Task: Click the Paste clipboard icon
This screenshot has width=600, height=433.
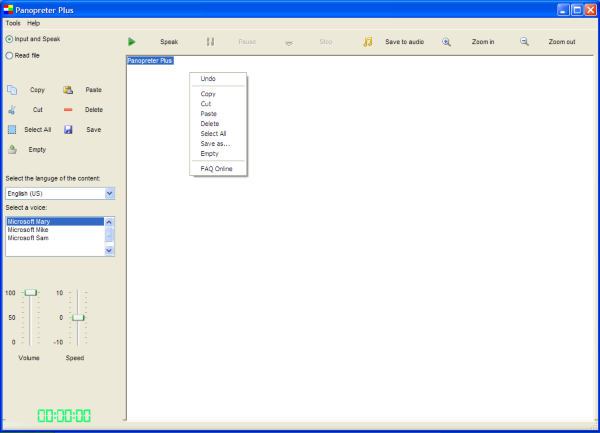Action: coord(68,90)
